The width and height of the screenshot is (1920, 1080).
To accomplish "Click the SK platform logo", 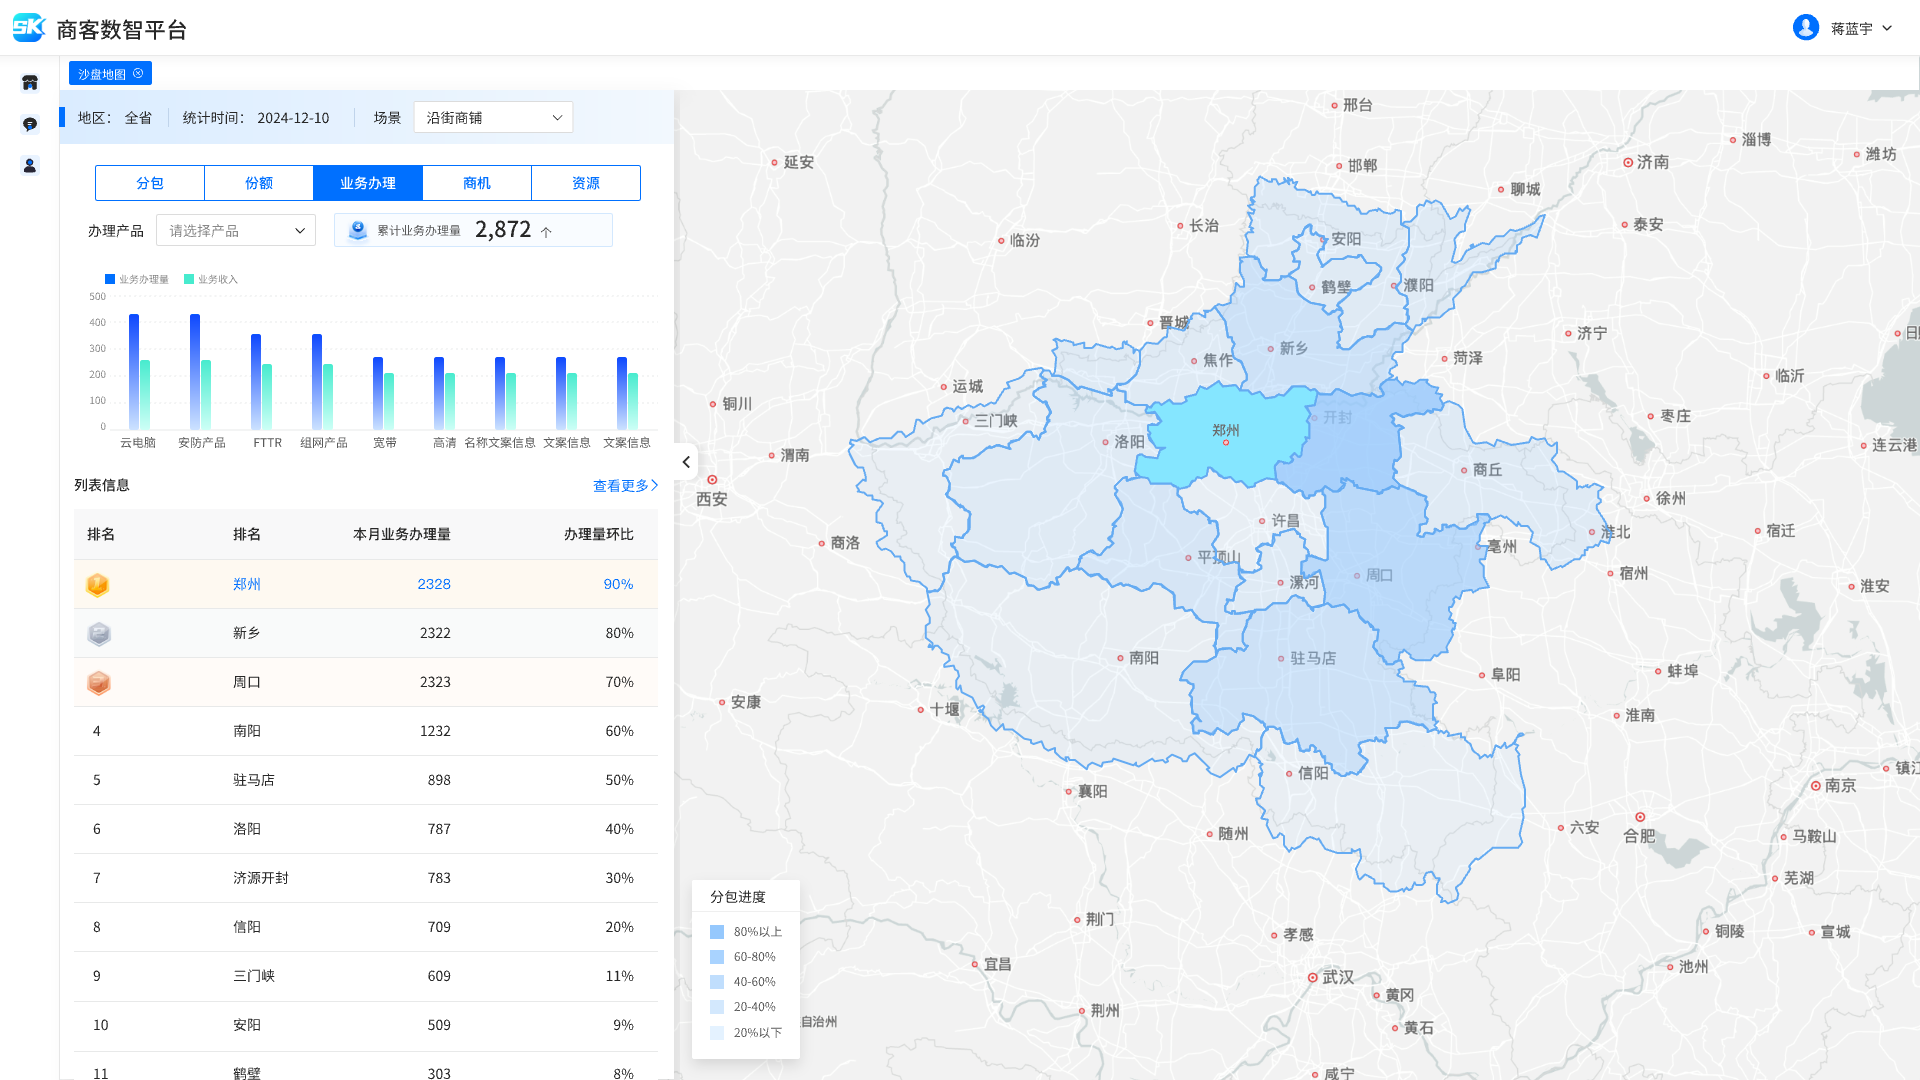I will pyautogui.click(x=29, y=28).
